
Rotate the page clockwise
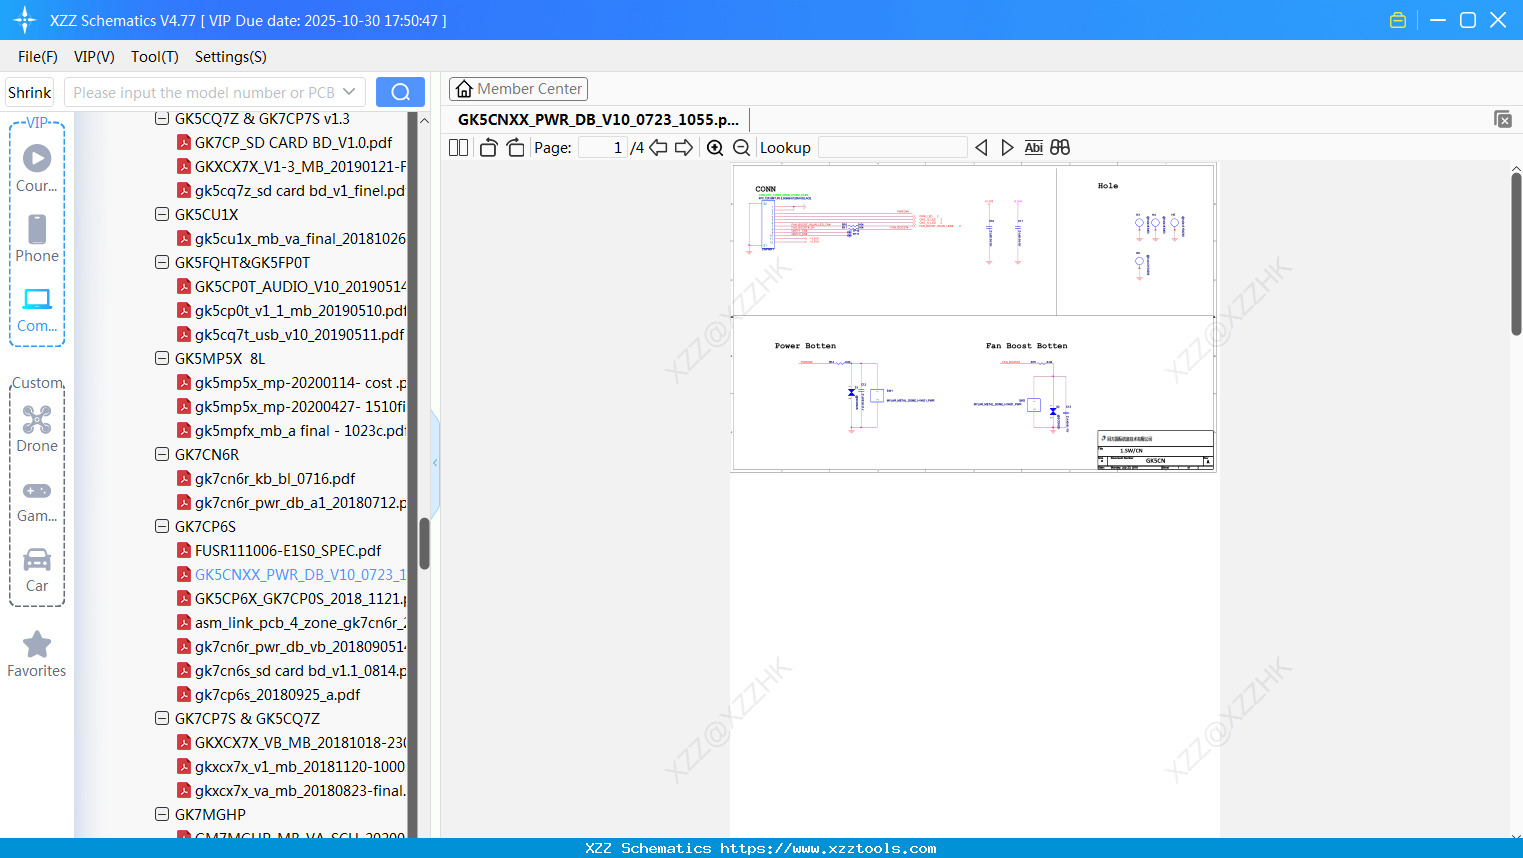pos(515,148)
